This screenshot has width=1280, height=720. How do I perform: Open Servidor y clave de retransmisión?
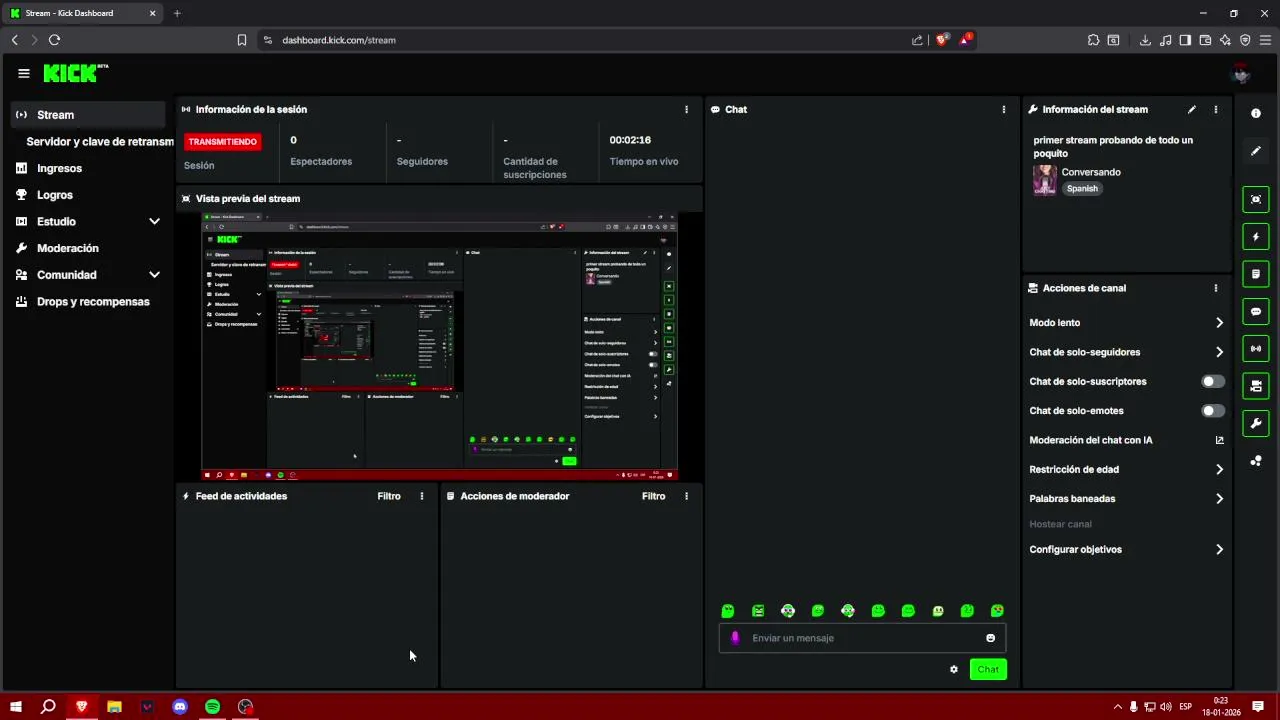(100, 142)
